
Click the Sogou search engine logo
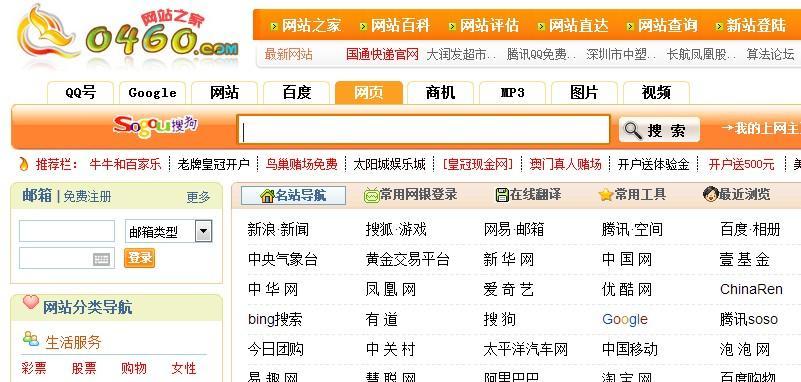[155, 126]
